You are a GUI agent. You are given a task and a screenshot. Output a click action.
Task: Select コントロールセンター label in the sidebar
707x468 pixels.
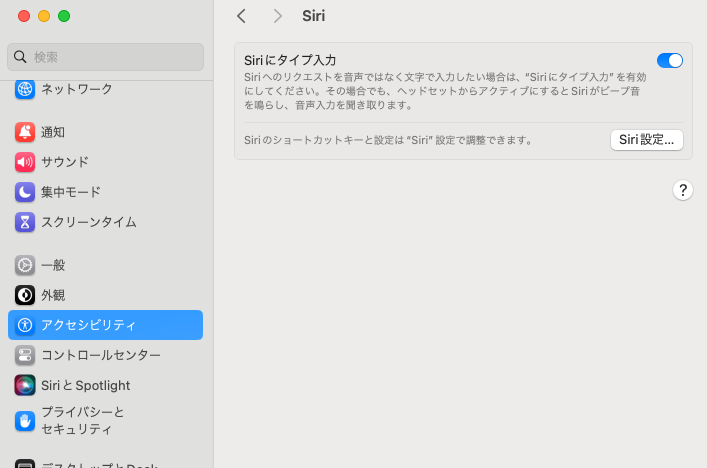coord(101,355)
